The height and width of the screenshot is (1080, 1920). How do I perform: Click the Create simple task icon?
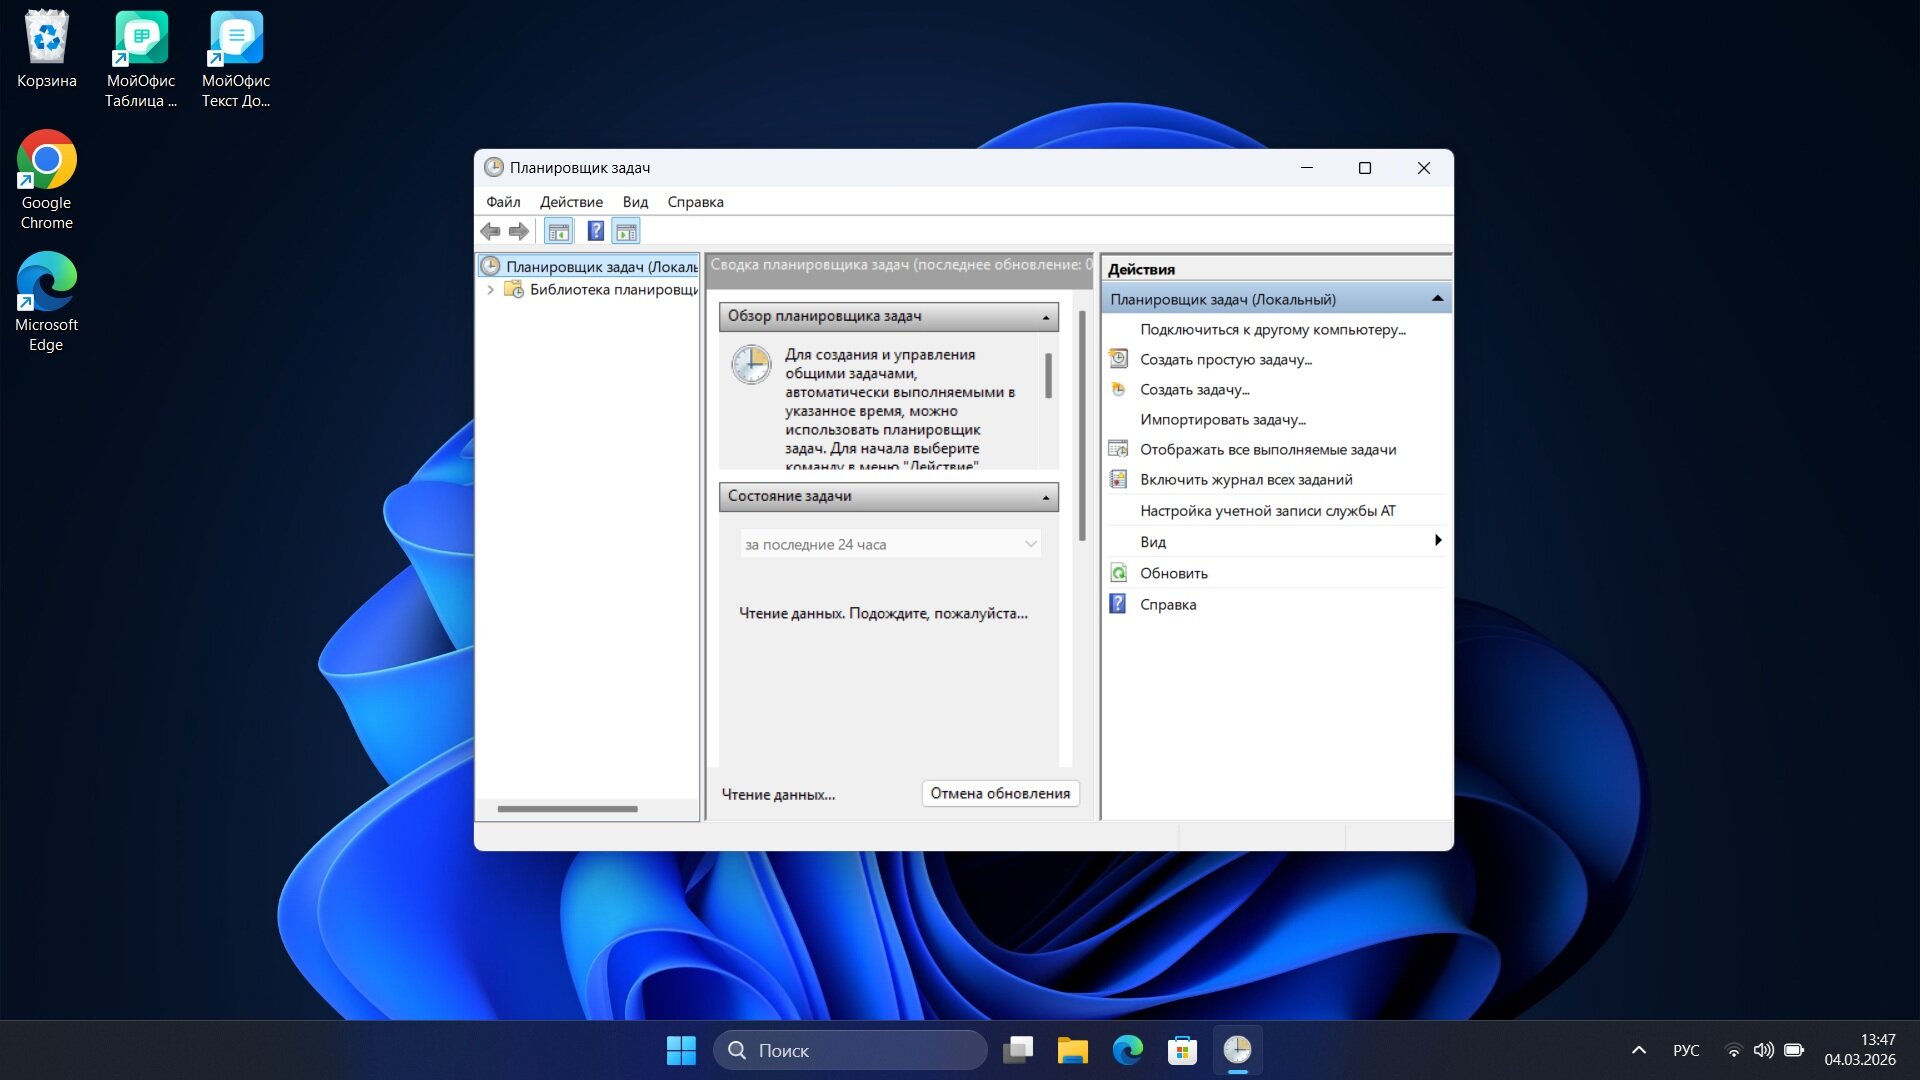(1119, 359)
